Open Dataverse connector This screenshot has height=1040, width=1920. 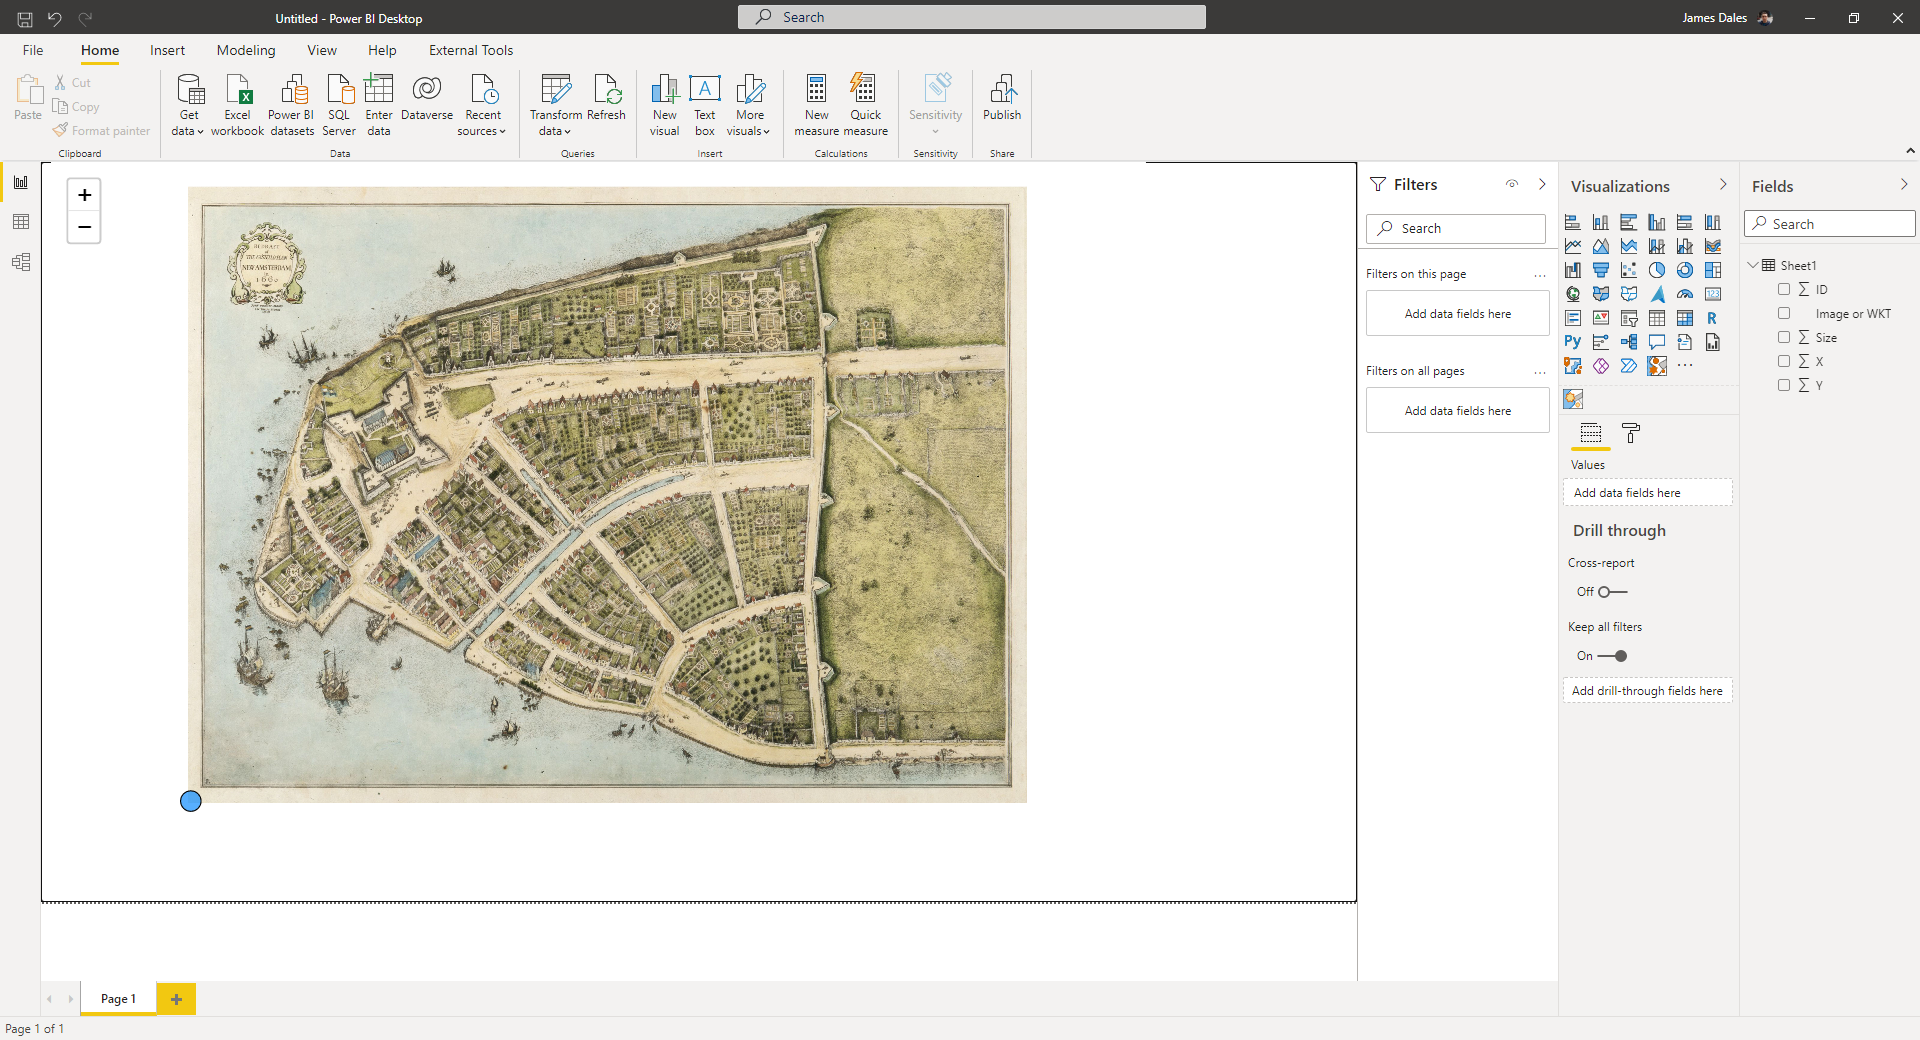pos(427,98)
